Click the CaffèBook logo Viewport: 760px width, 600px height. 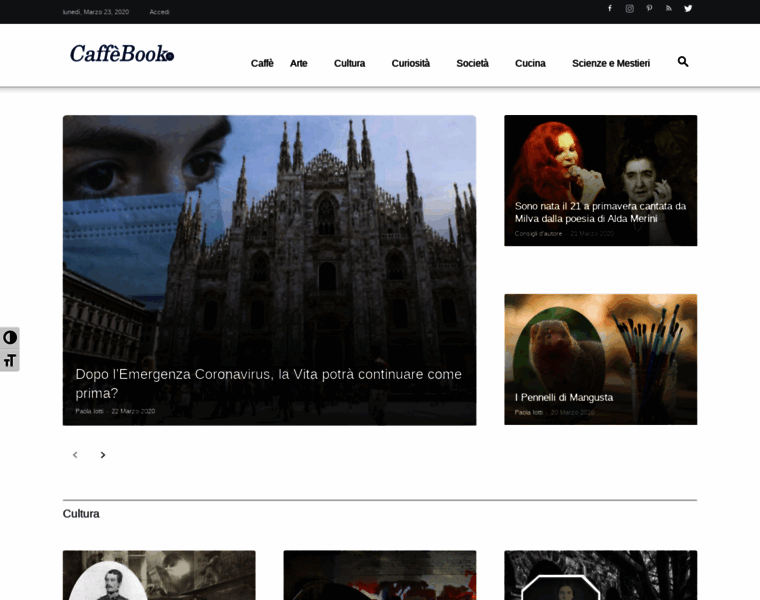tap(122, 54)
